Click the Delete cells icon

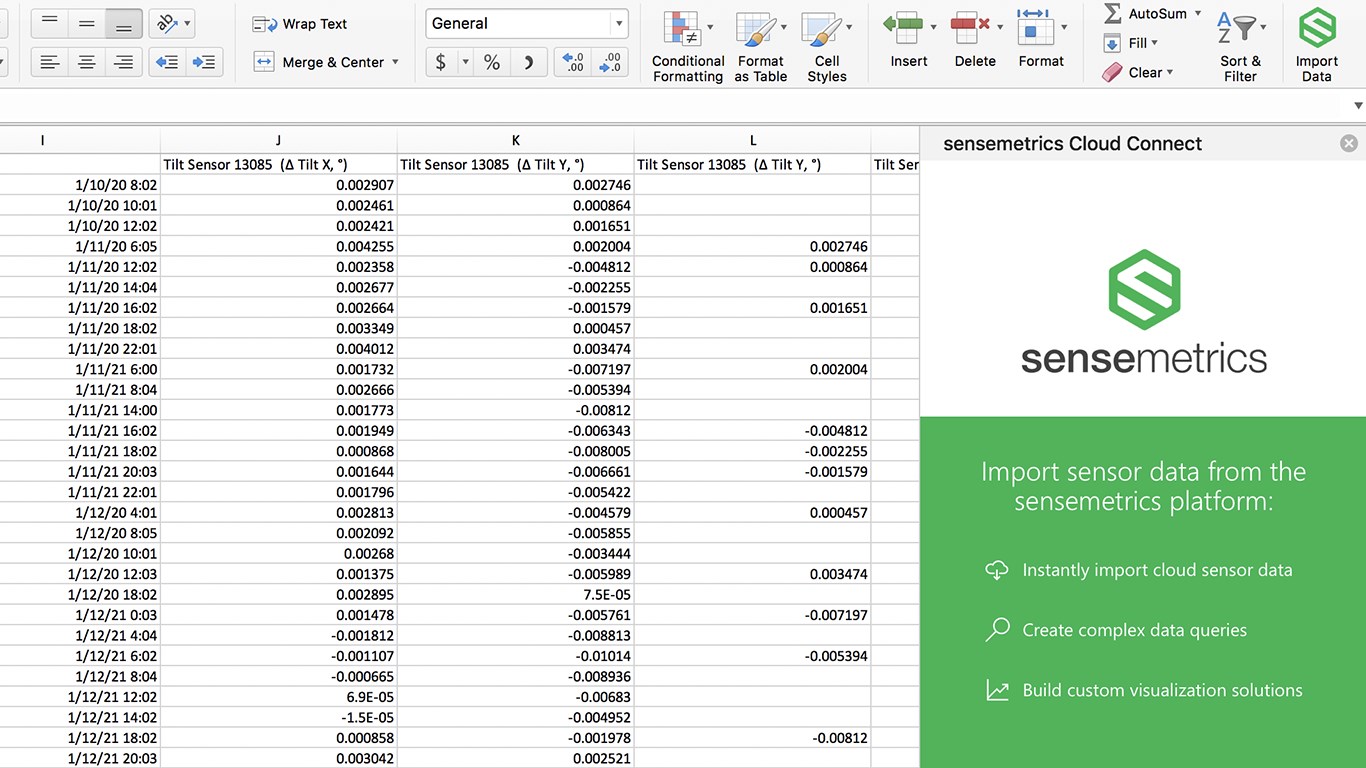[970, 27]
